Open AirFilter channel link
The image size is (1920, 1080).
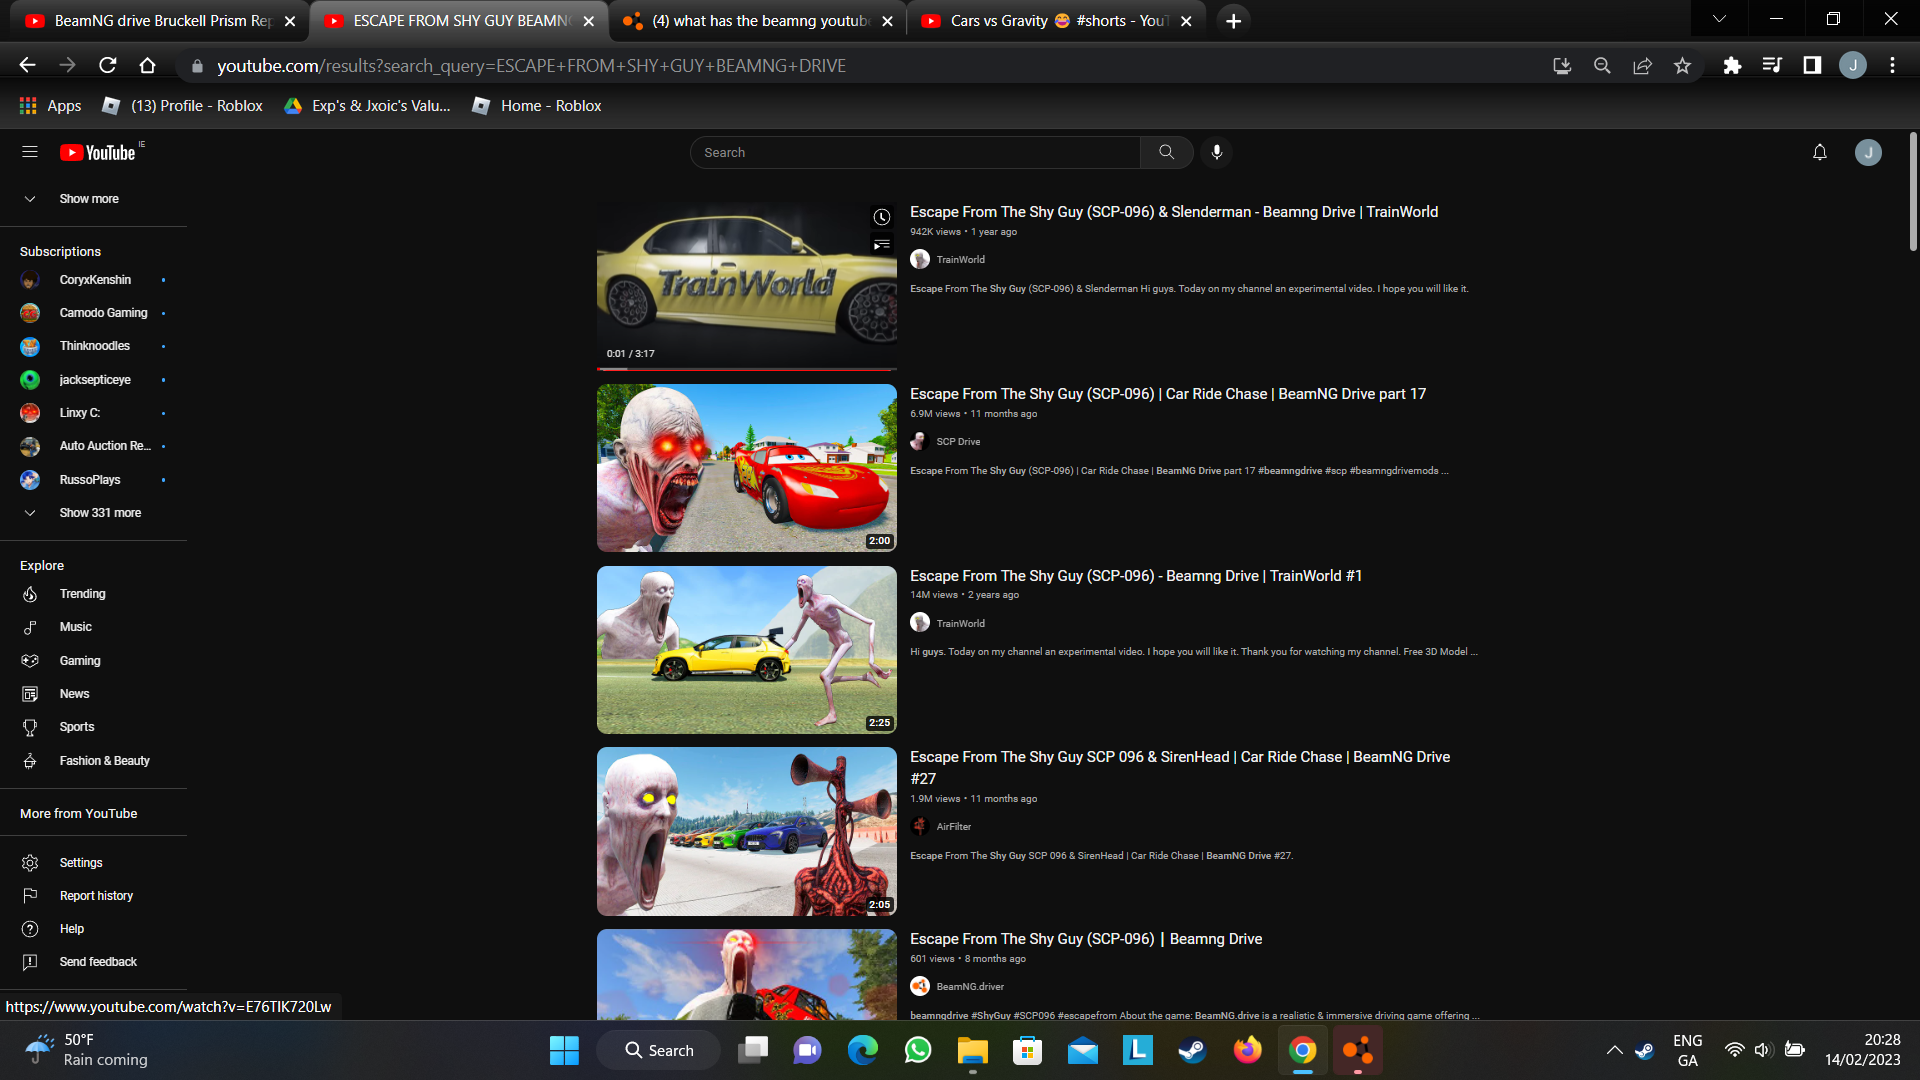point(953,827)
